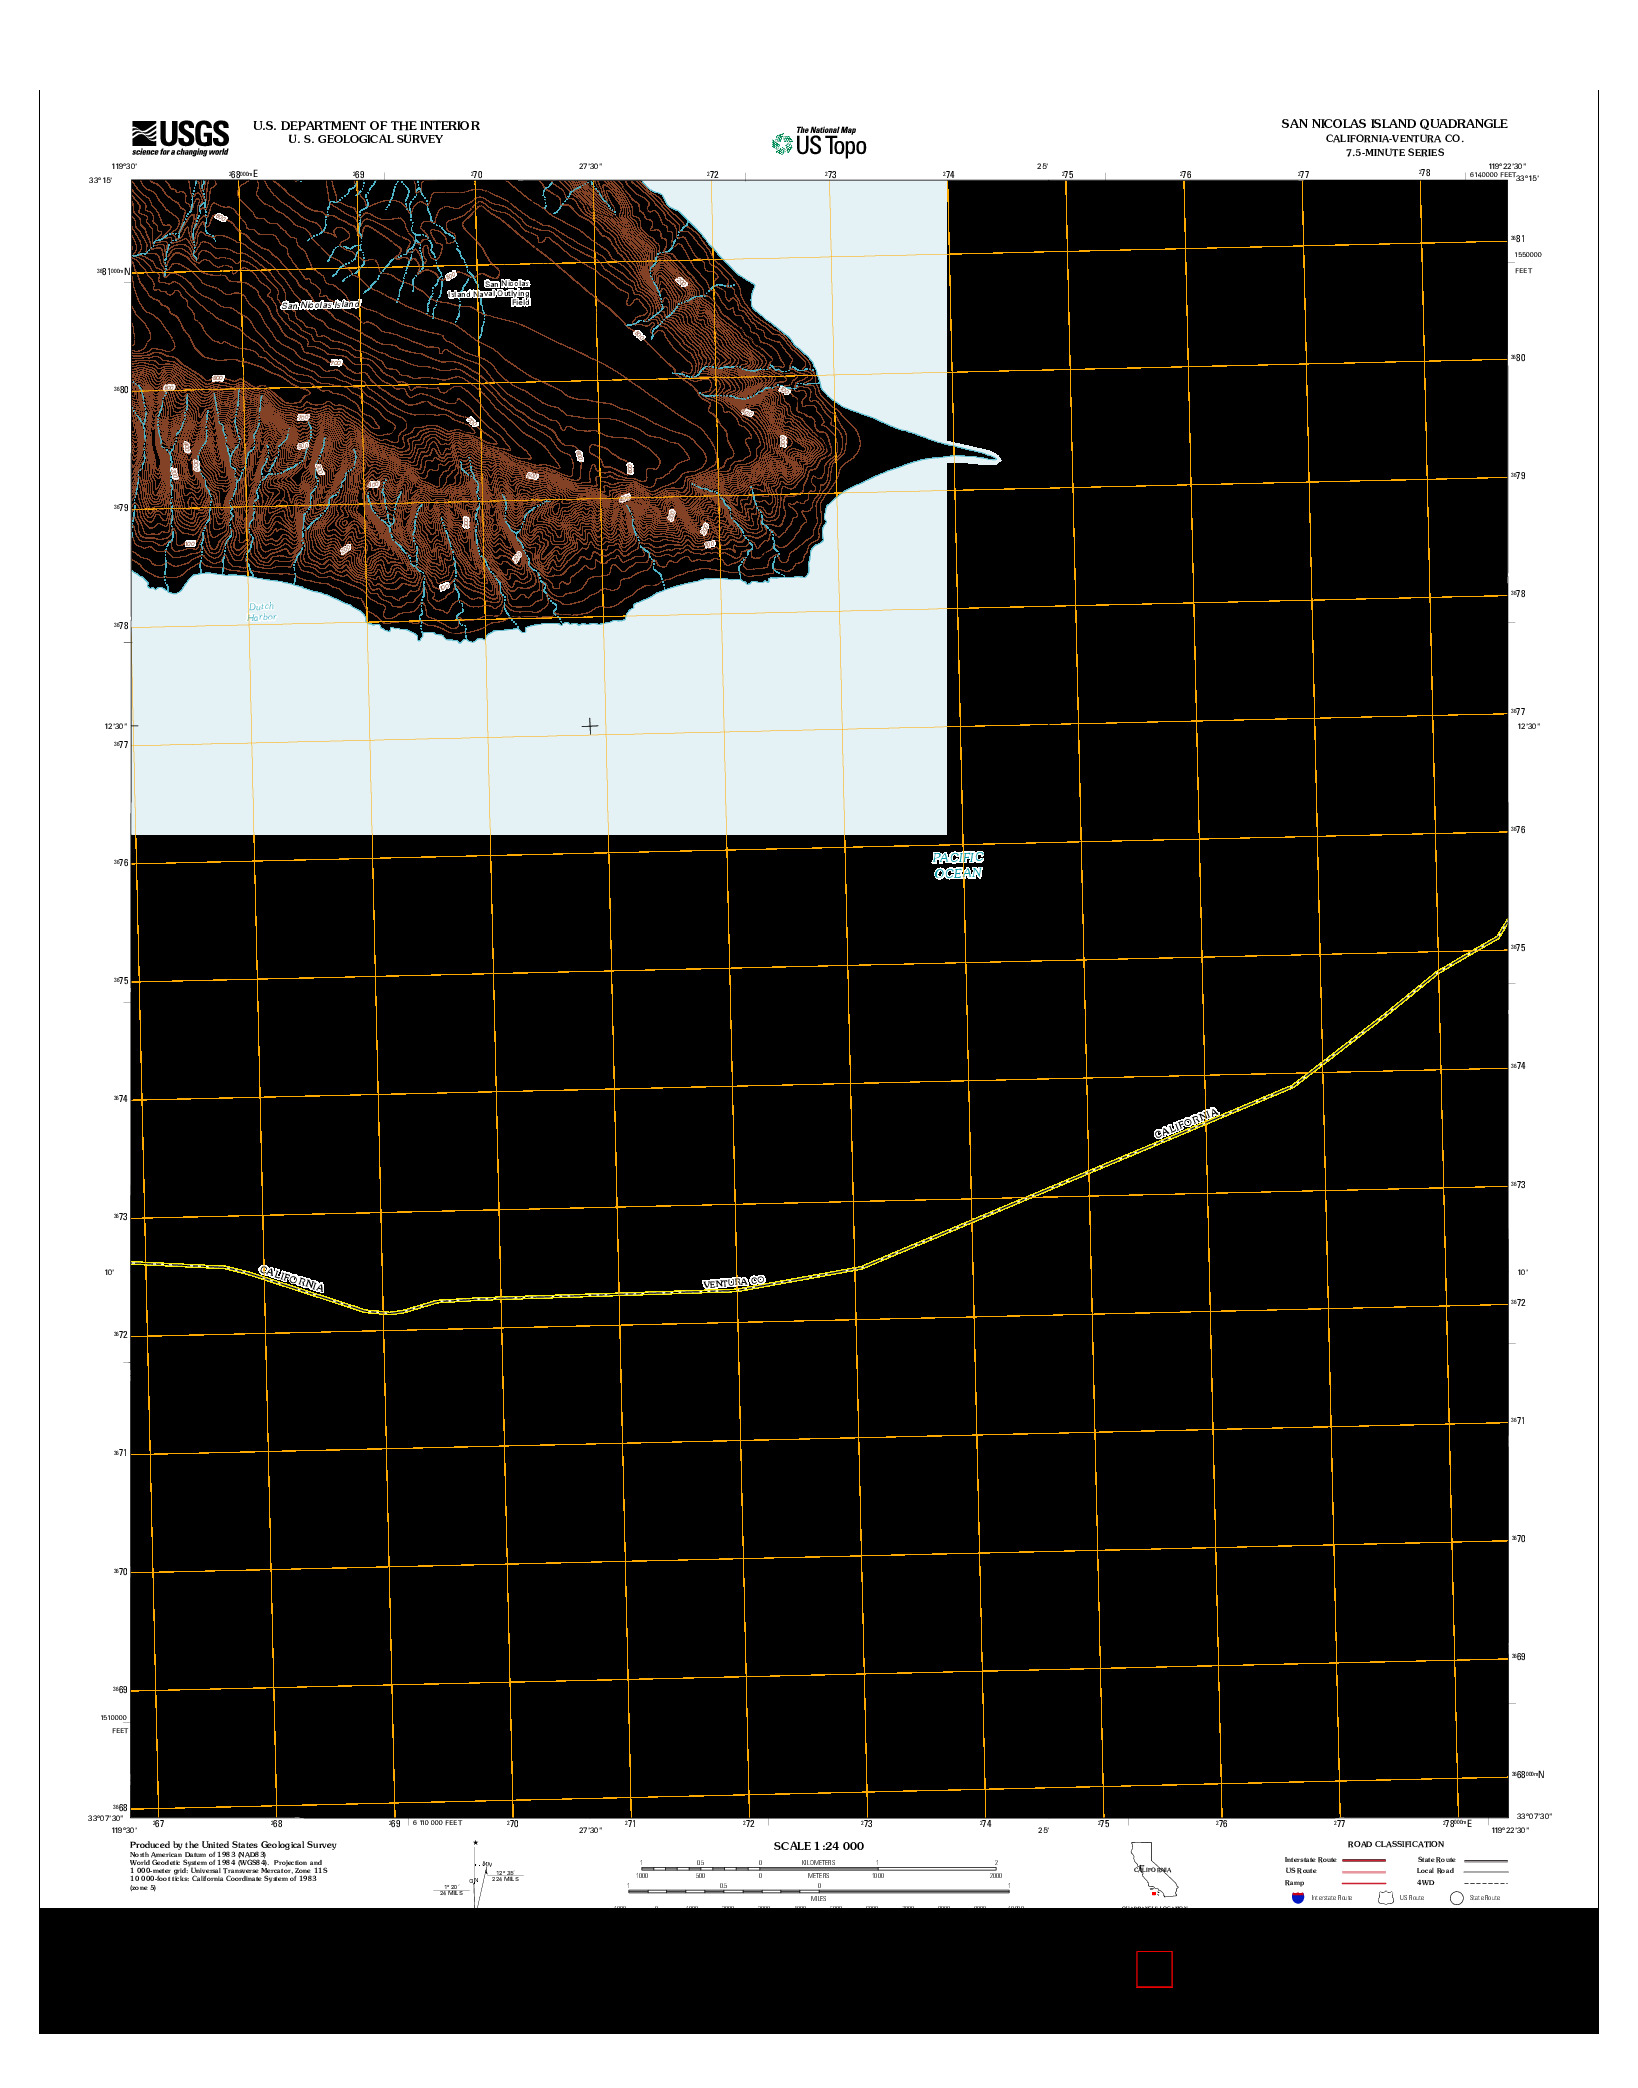Click the San Nicolas Island map label

(320, 304)
